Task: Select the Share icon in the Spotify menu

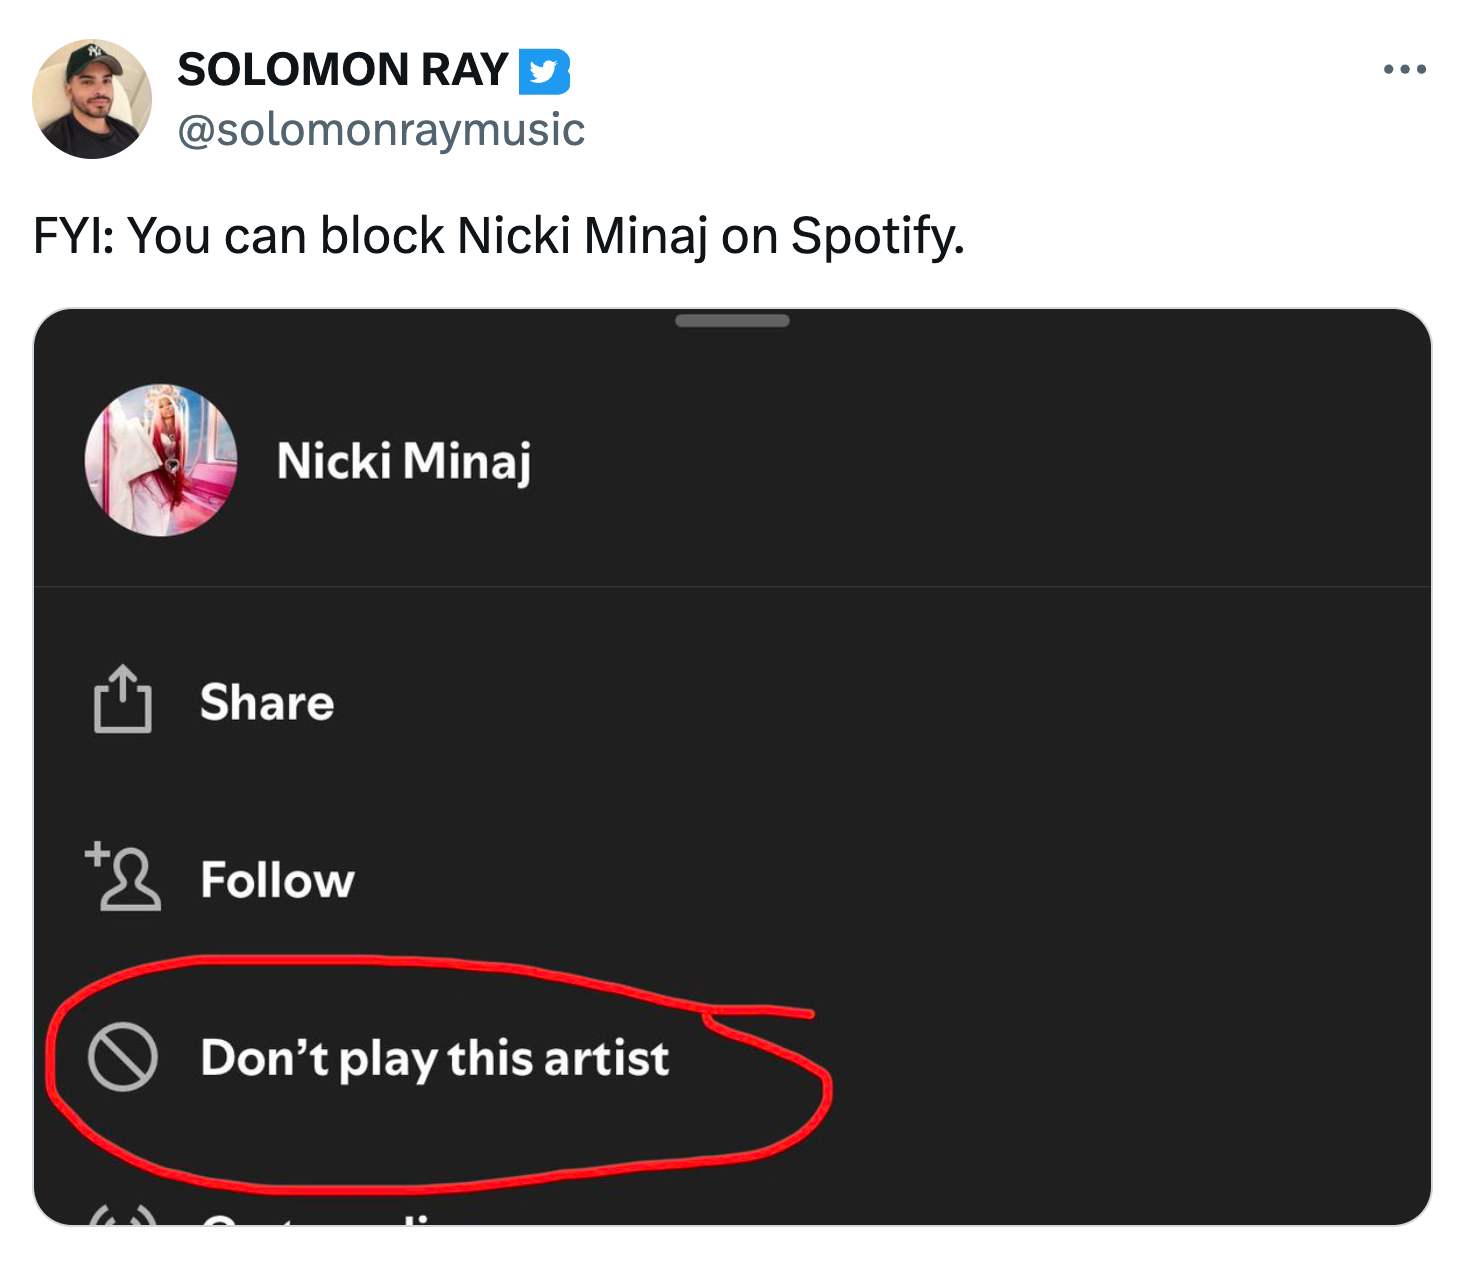Action: [x=122, y=702]
